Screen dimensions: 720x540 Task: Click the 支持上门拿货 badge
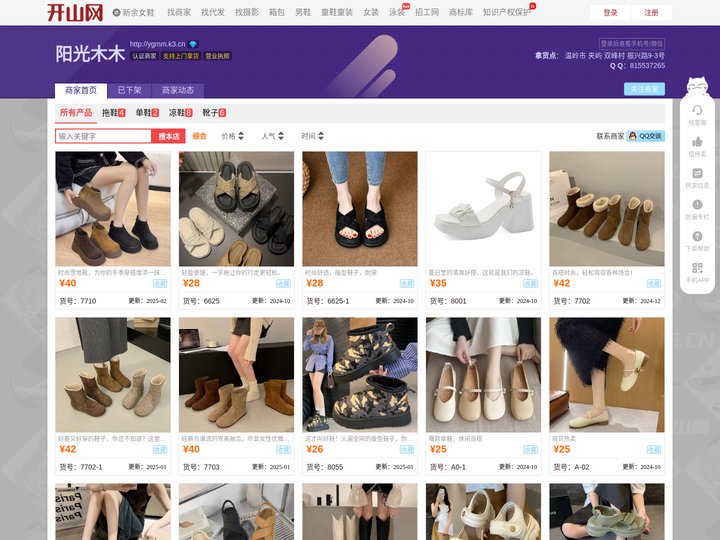(x=181, y=56)
